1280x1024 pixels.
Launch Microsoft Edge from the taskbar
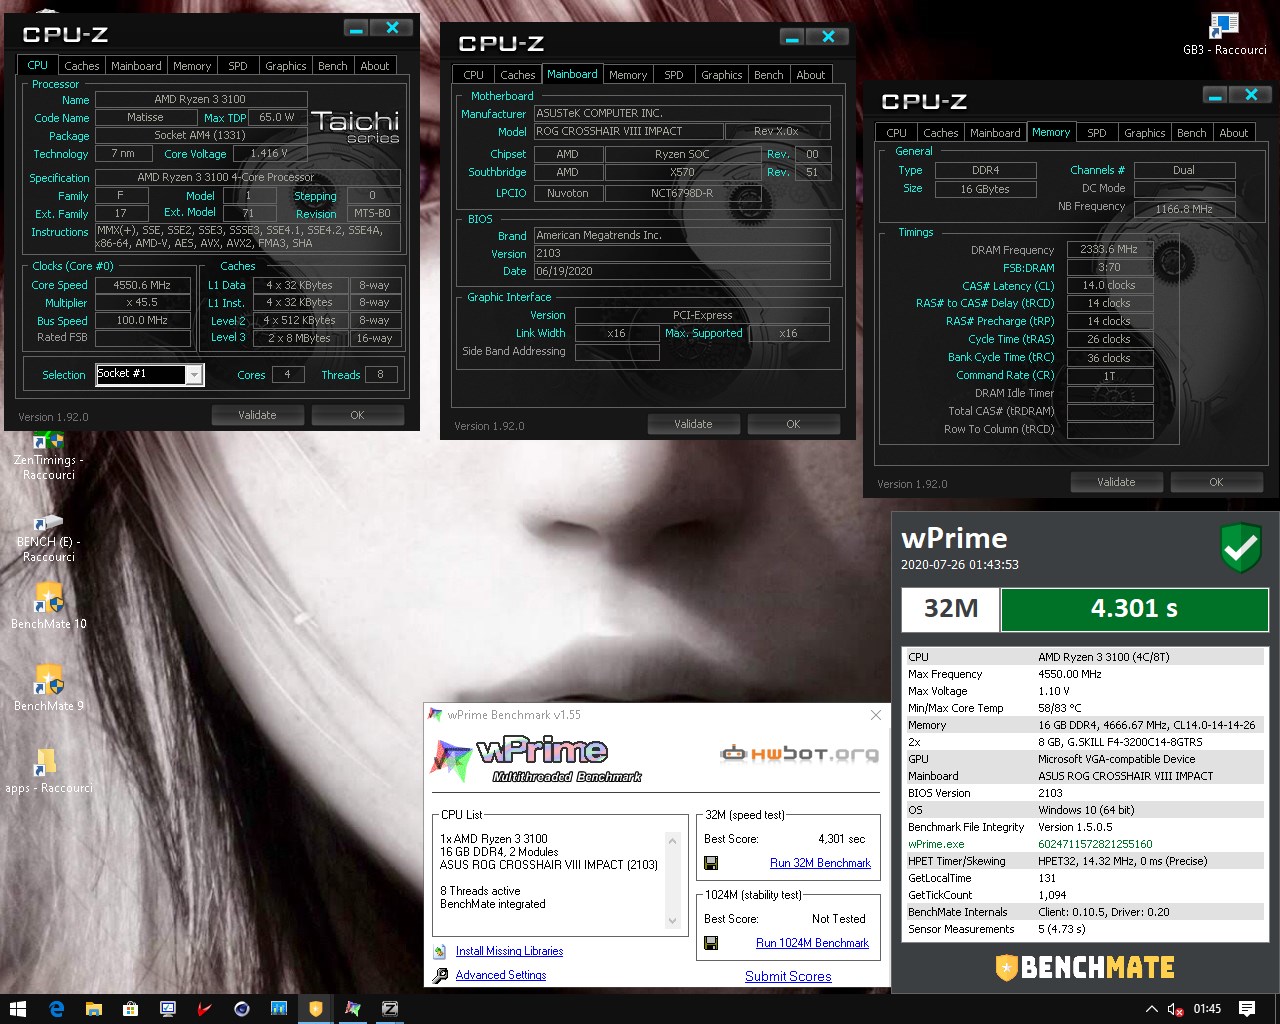[56, 1009]
